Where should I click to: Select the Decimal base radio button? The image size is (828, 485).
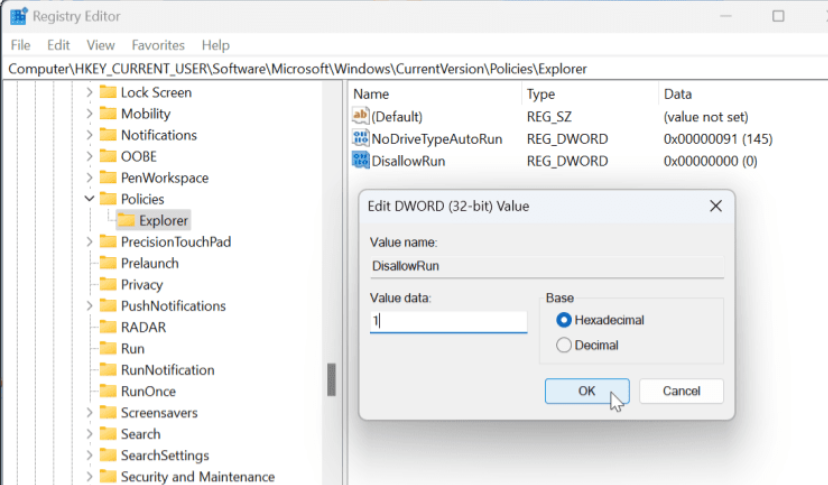point(564,345)
